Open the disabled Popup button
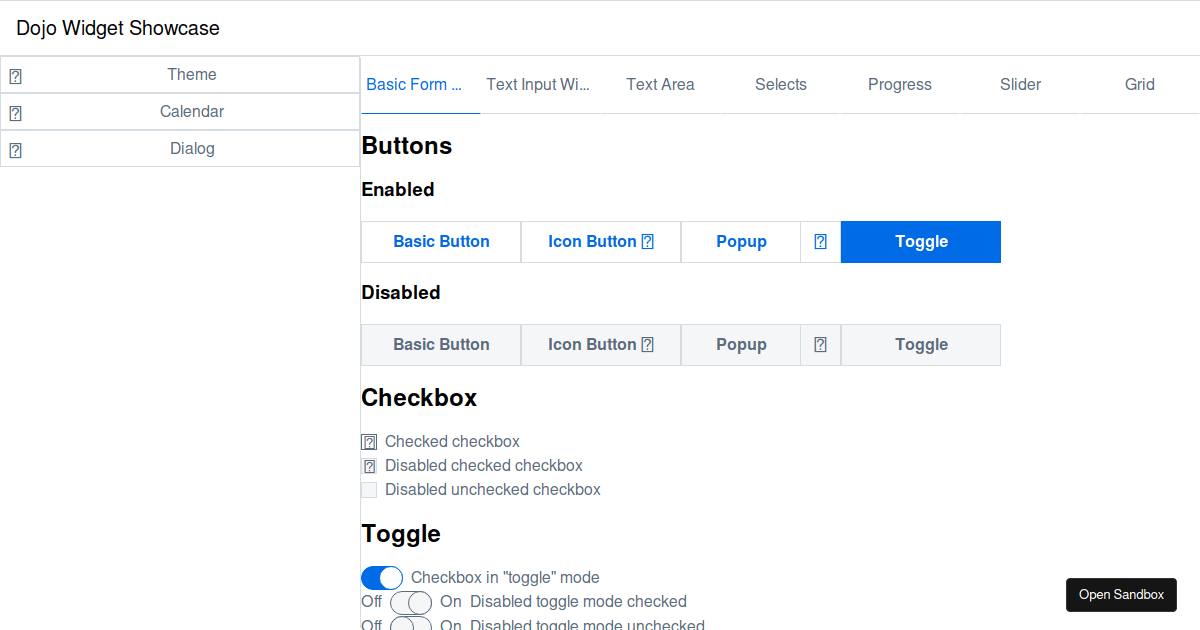Screen dimensions: 1200x630 click(741, 345)
